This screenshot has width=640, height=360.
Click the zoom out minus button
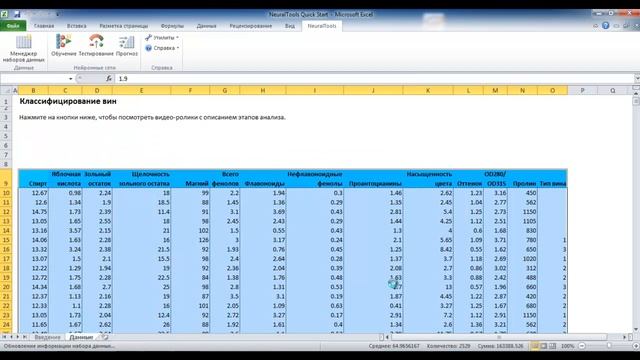(x=582, y=346)
